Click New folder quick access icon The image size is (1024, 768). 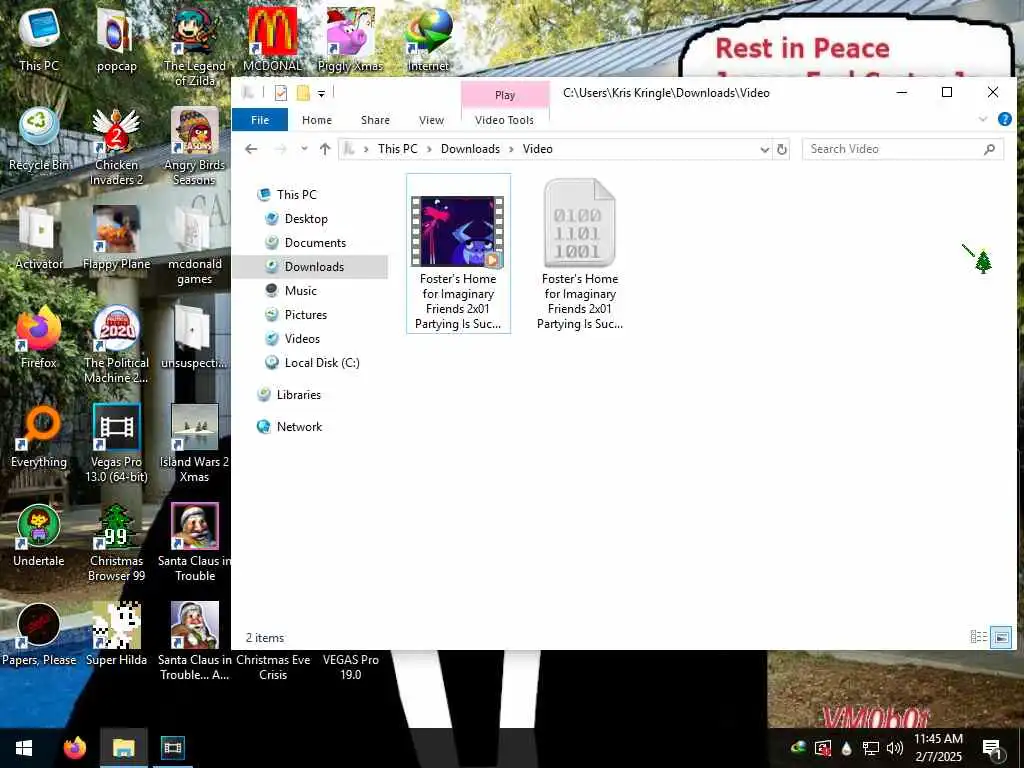302,93
